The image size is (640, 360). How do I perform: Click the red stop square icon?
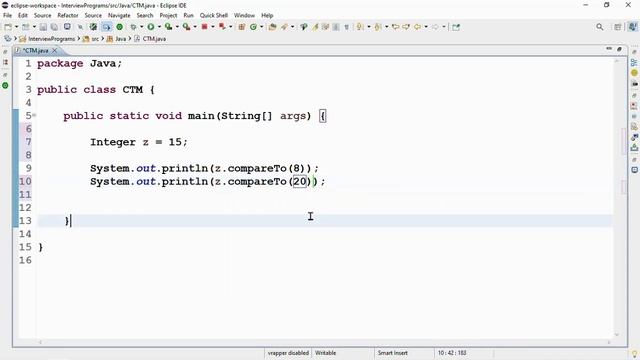pos(204,27)
